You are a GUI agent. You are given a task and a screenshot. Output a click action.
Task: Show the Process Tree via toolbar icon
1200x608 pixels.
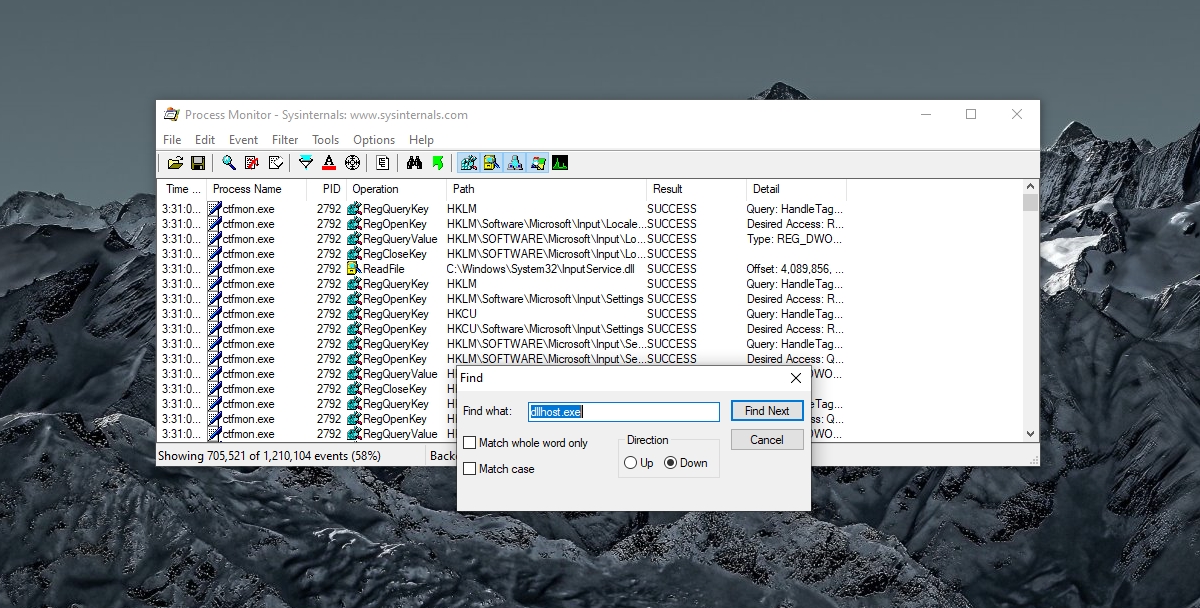(383, 163)
